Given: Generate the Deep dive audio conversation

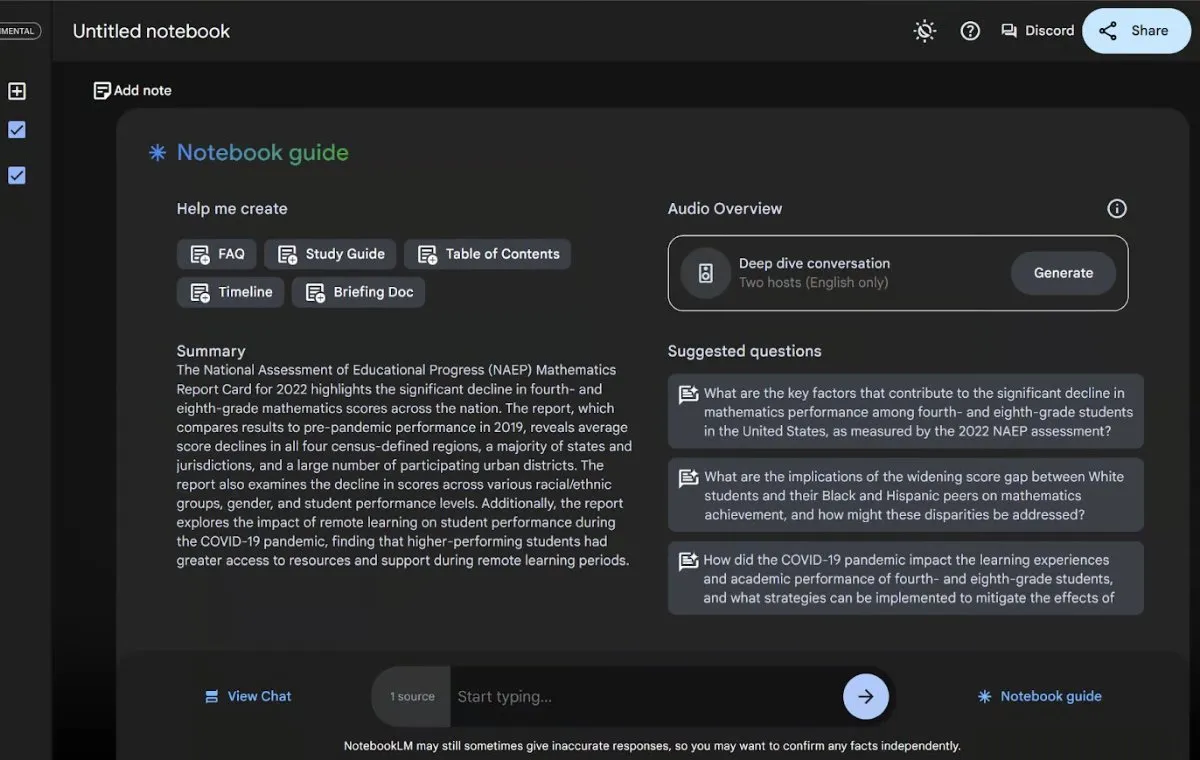Looking at the screenshot, I should point(1063,273).
